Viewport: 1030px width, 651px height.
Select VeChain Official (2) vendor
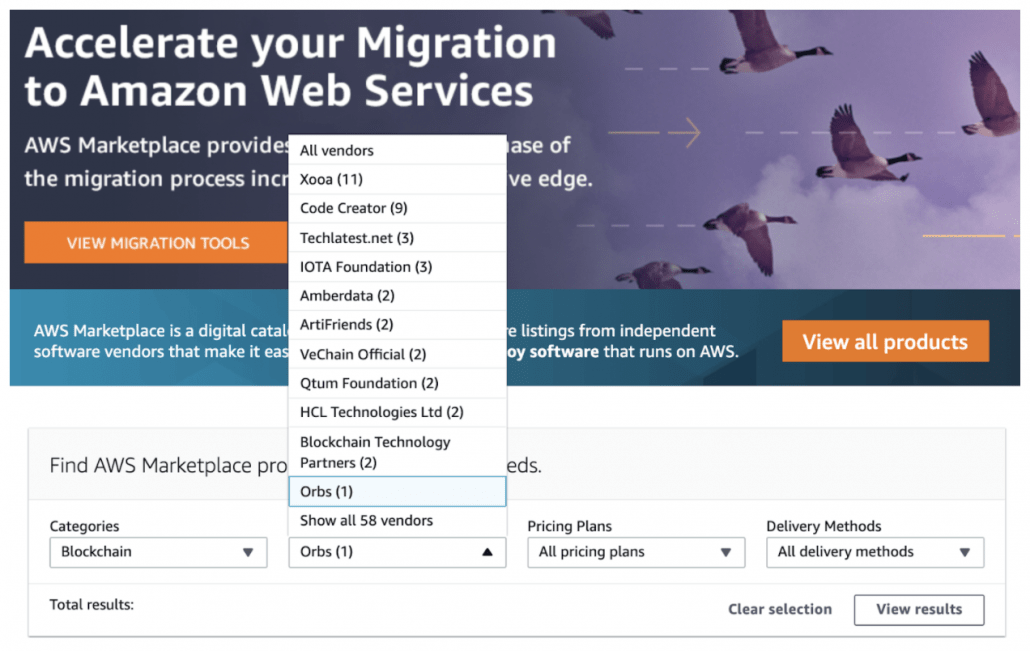(x=397, y=354)
